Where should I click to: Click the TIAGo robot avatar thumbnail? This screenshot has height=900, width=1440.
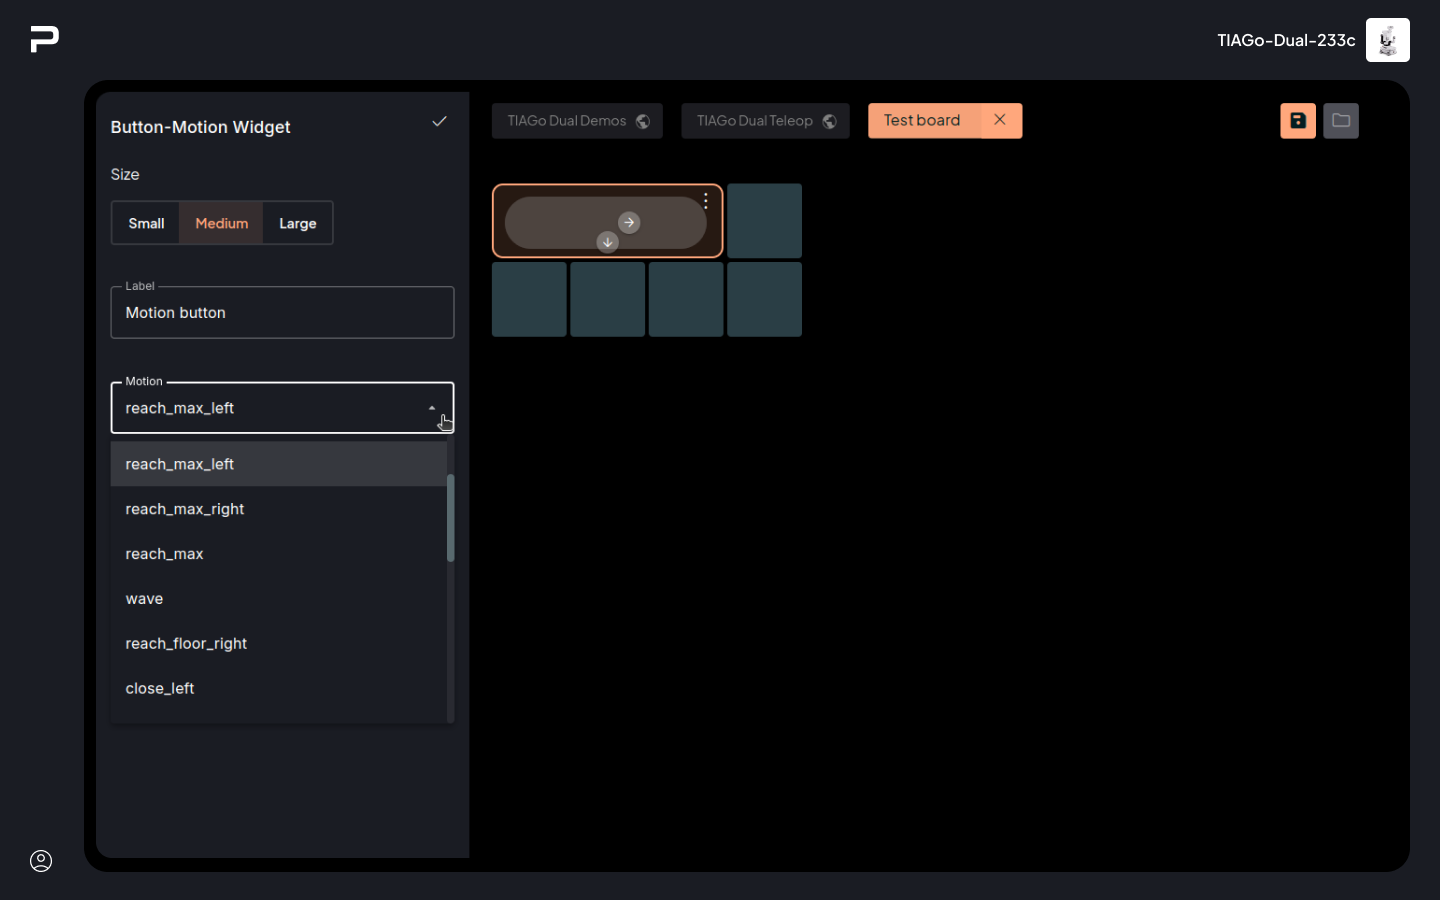click(1387, 40)
